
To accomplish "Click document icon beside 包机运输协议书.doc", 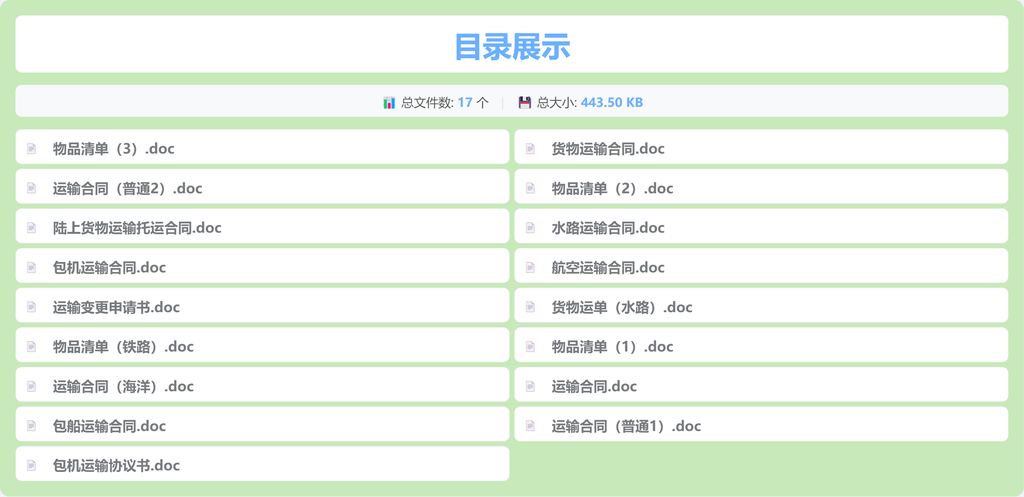I will coord(31,466).
